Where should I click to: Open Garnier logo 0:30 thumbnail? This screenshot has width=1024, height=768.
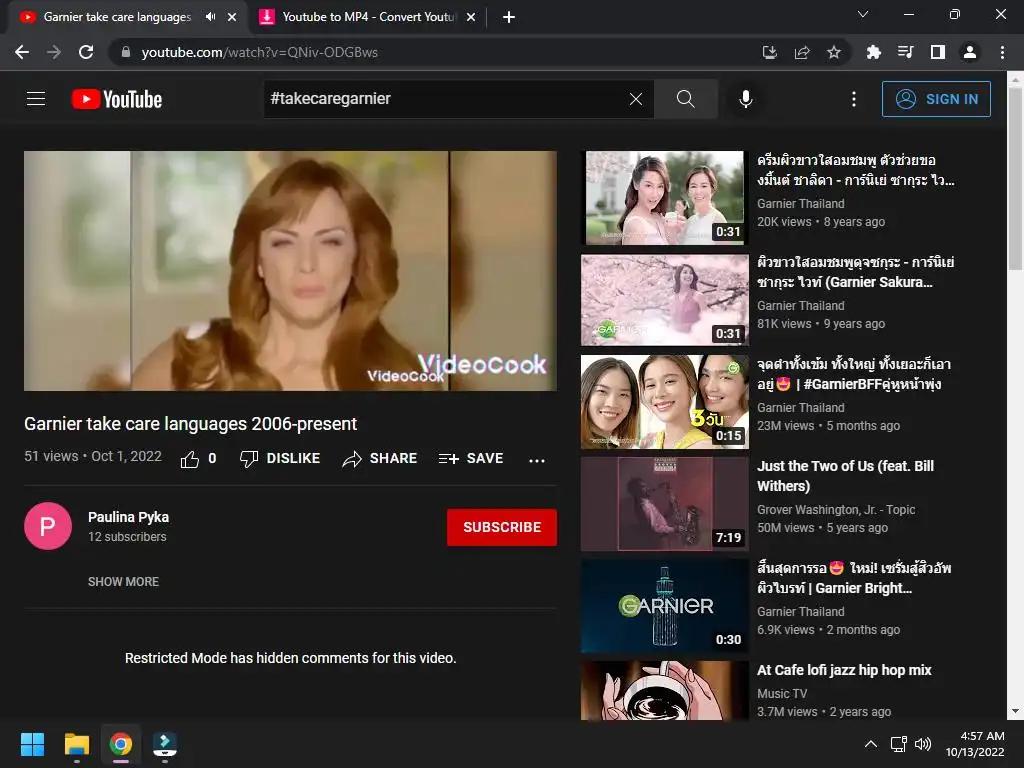[665, 605]
